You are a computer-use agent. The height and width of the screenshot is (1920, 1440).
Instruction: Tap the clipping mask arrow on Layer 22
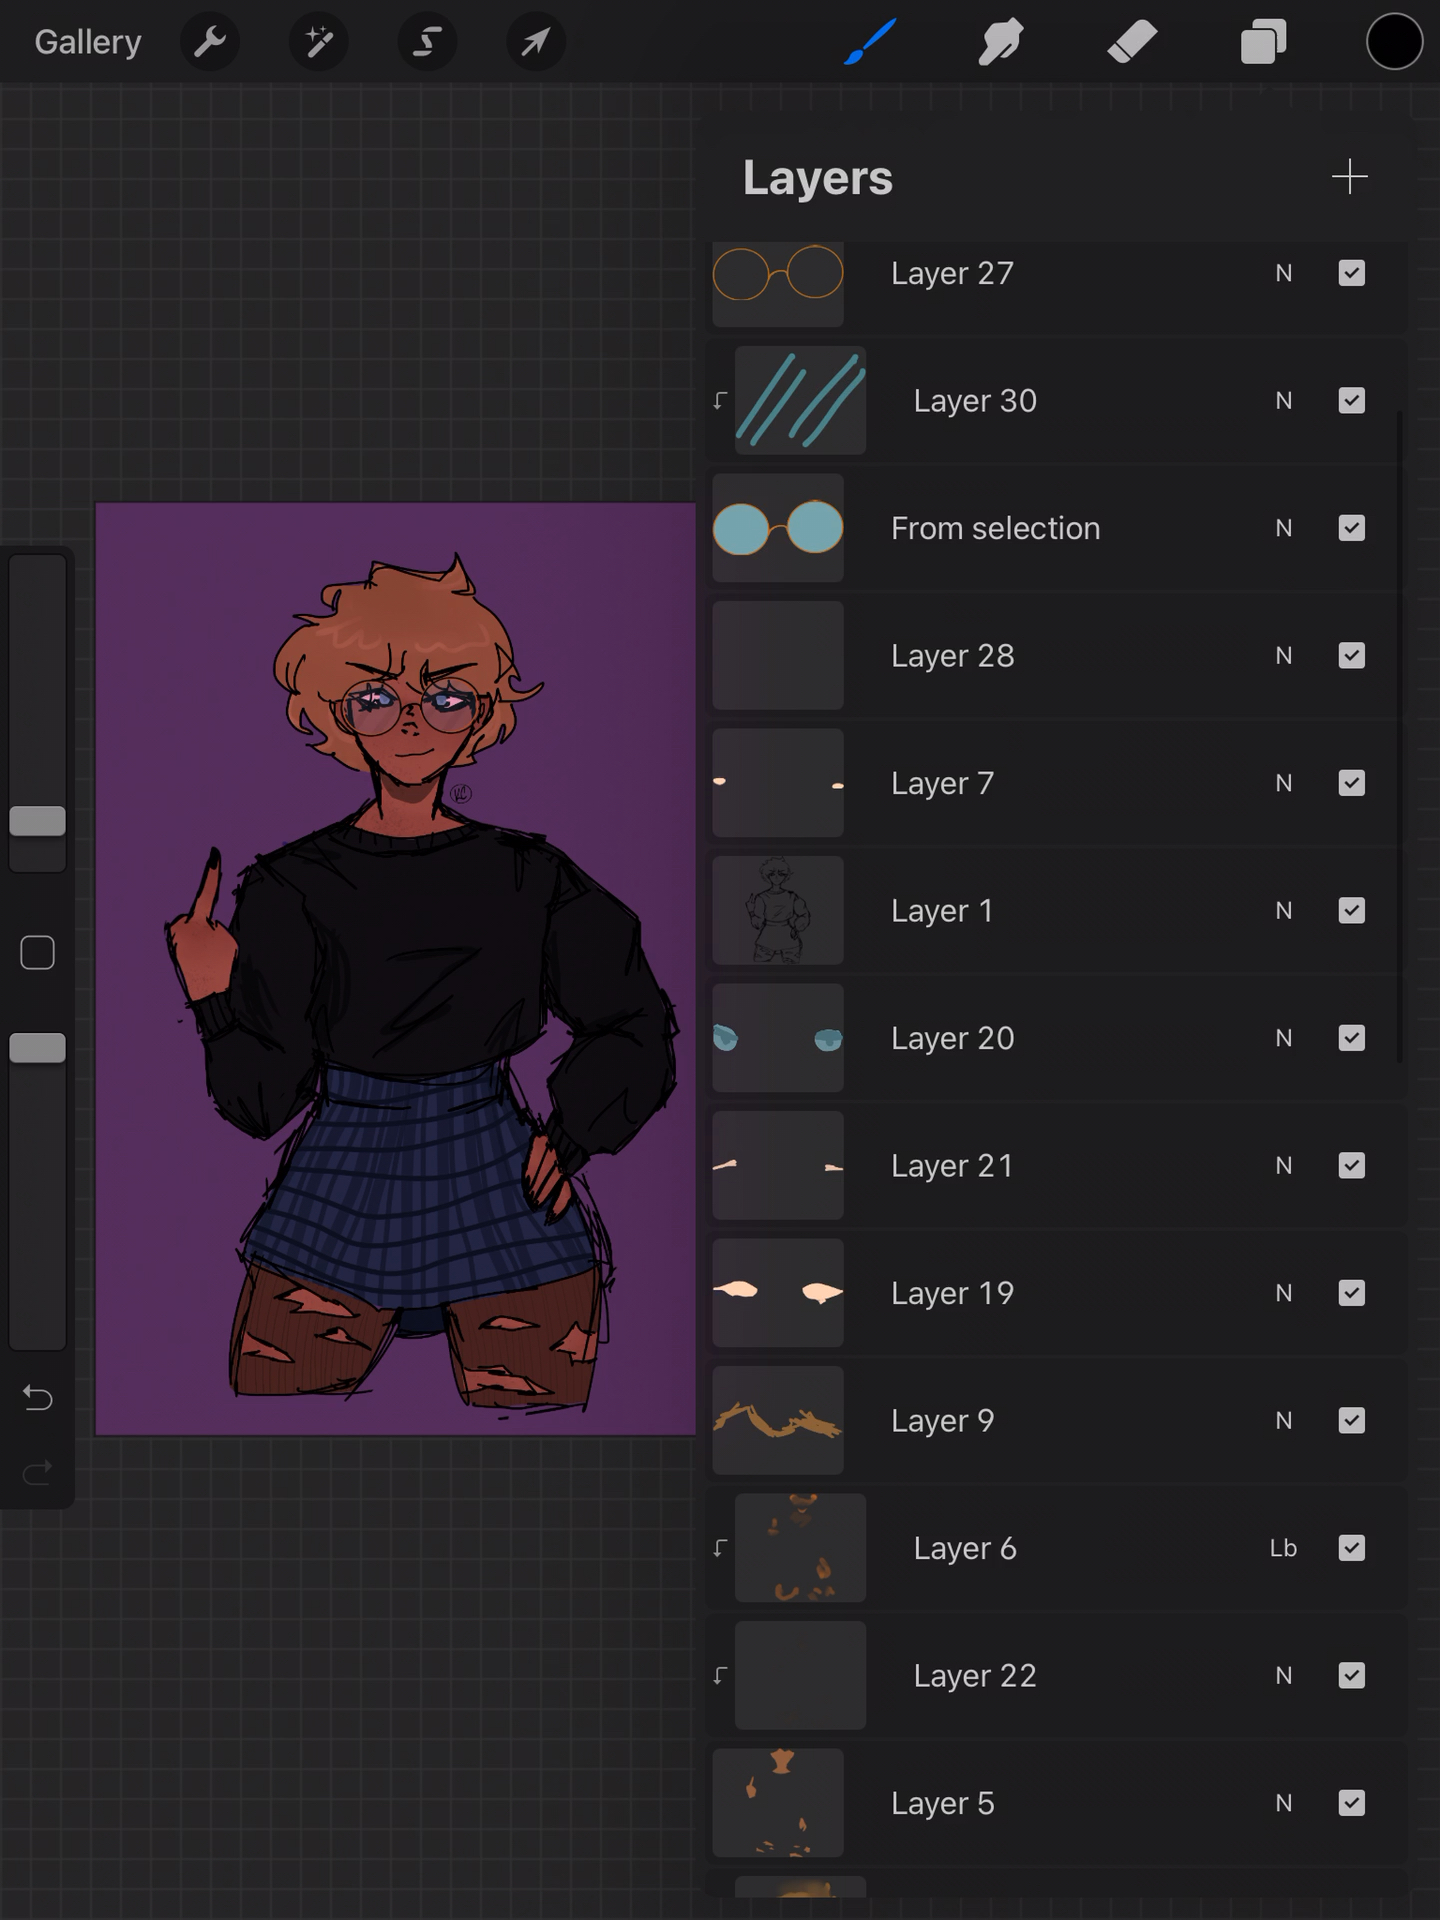click(720, 1676)
